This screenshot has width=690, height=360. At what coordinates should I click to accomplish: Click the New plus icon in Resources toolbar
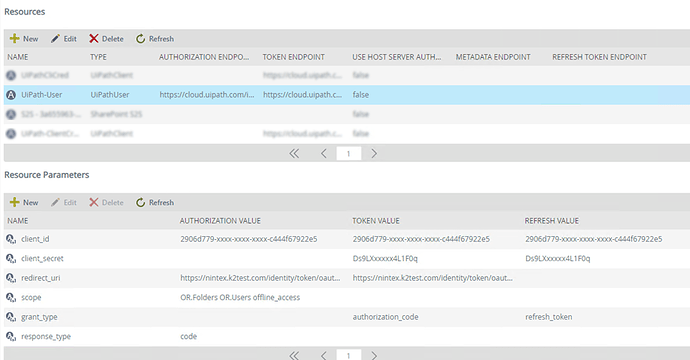[x=15, y=39]
